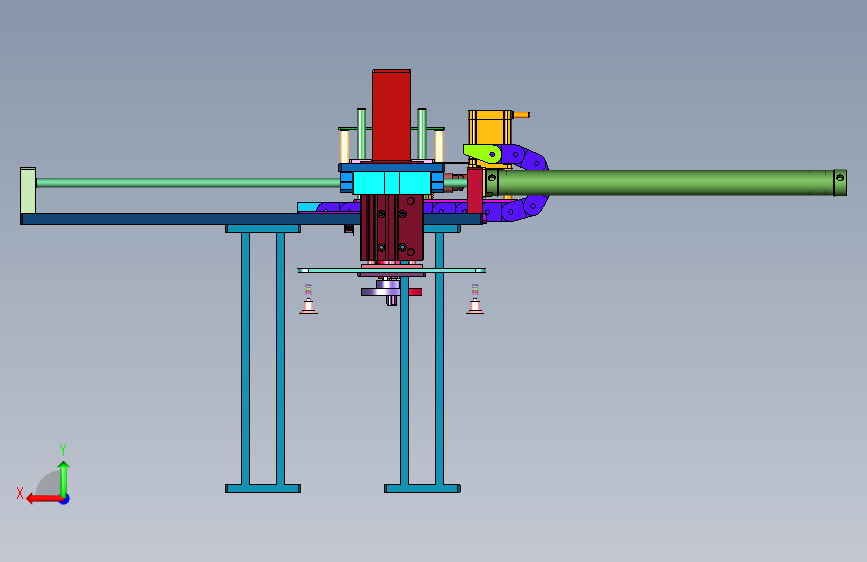Viewport: 867px width, 562px height.
Task: Select the left suction cup
Action: [309, 306]
